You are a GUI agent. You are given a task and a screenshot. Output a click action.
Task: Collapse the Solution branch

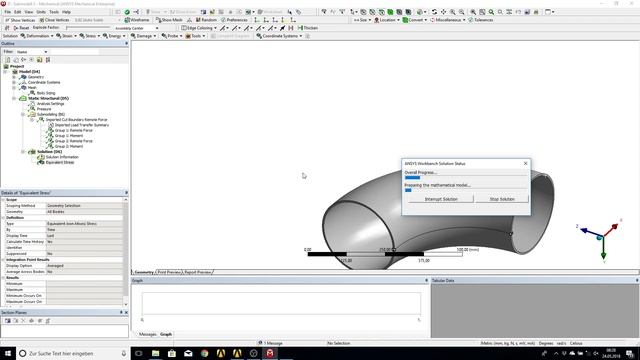23,151
